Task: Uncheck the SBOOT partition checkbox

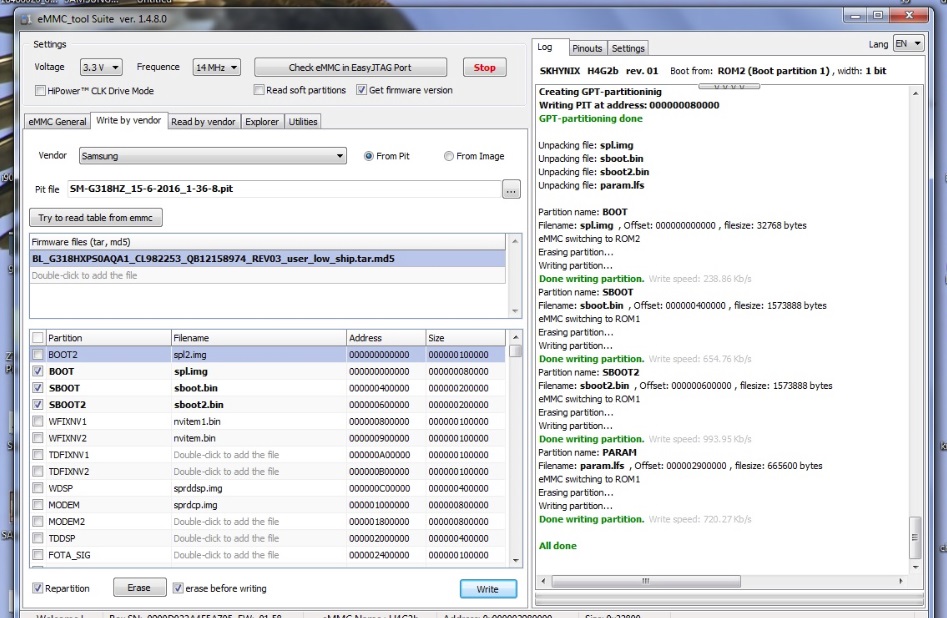Action: [38, 388]
